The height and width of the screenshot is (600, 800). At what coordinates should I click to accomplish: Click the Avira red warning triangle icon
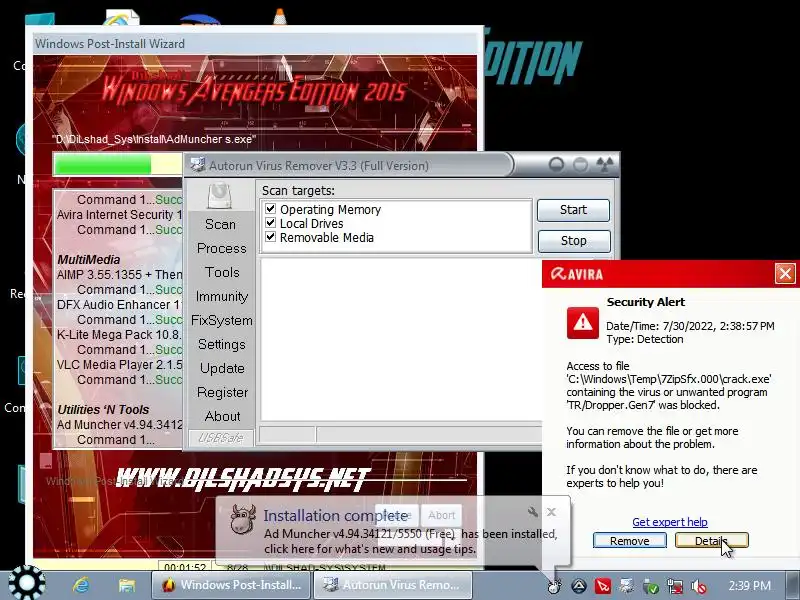coord(583,322)
